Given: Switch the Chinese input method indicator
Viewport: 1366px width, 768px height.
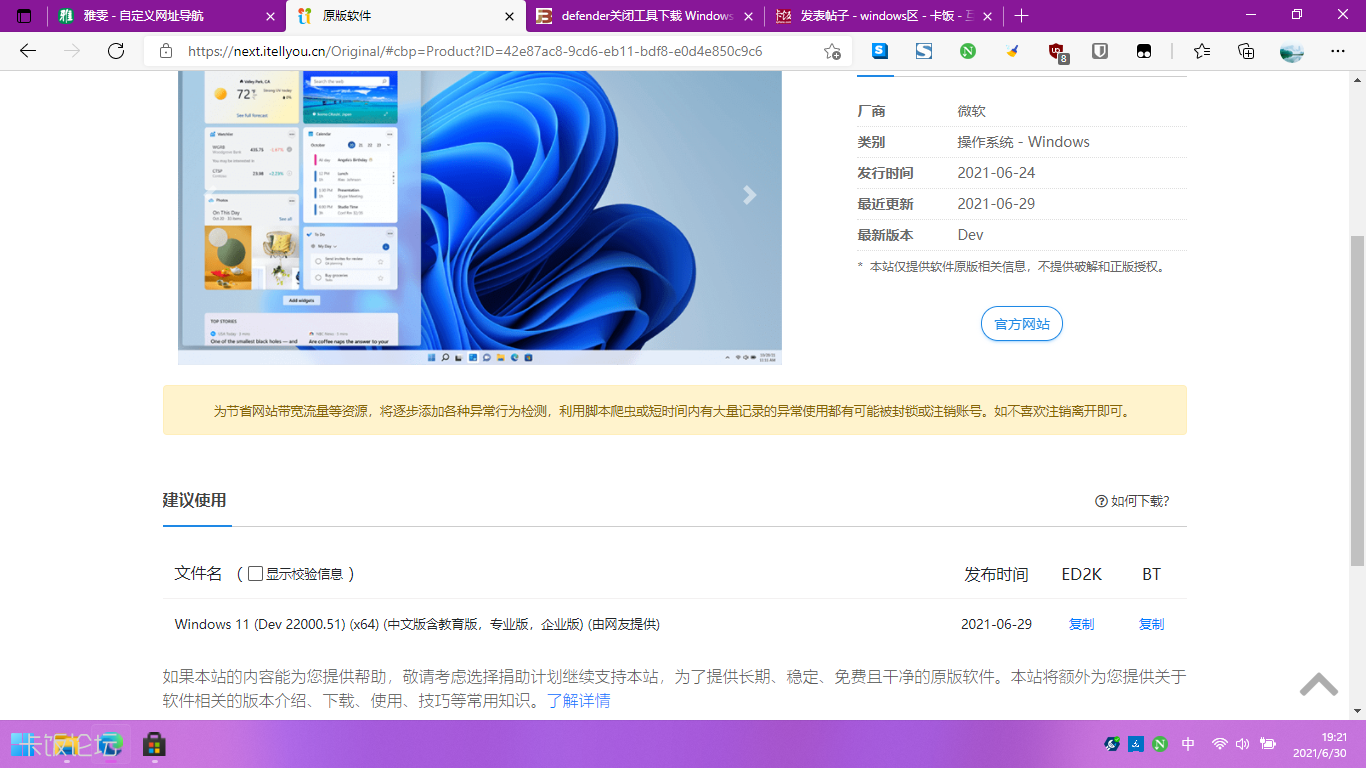Looking at the screenshot, I should point(1188,744).
